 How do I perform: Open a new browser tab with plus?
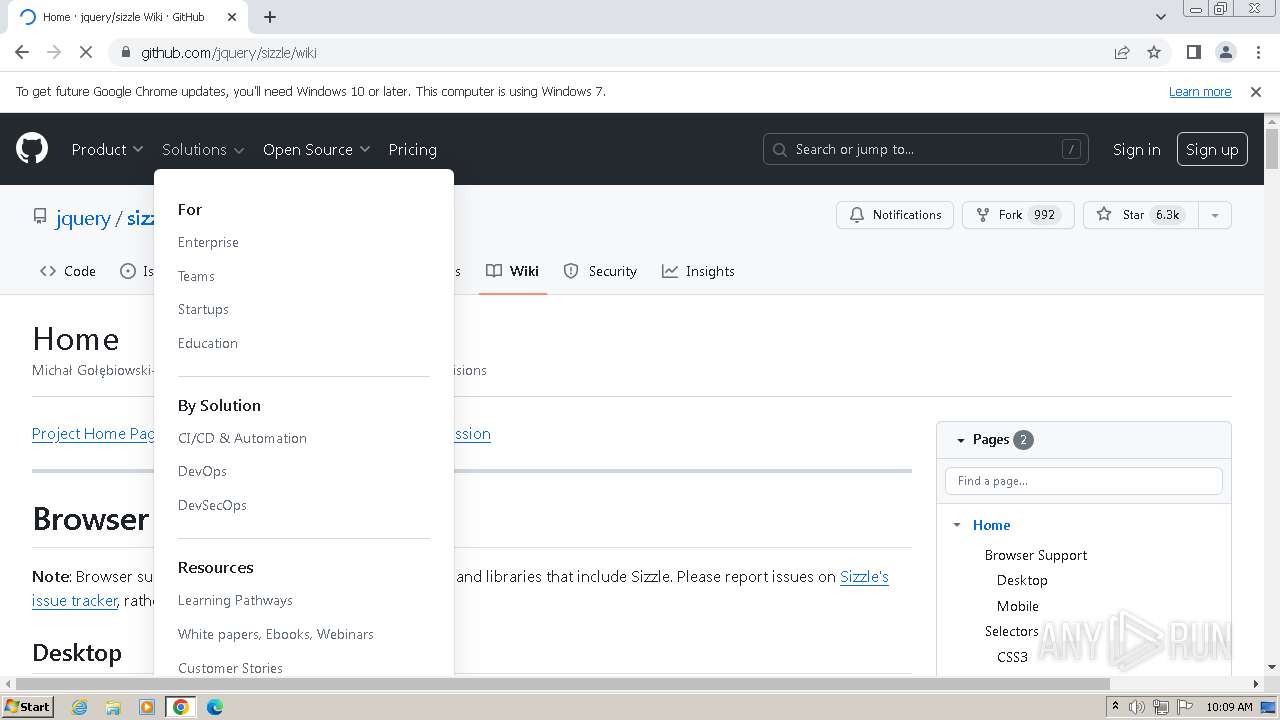(270, 17)
